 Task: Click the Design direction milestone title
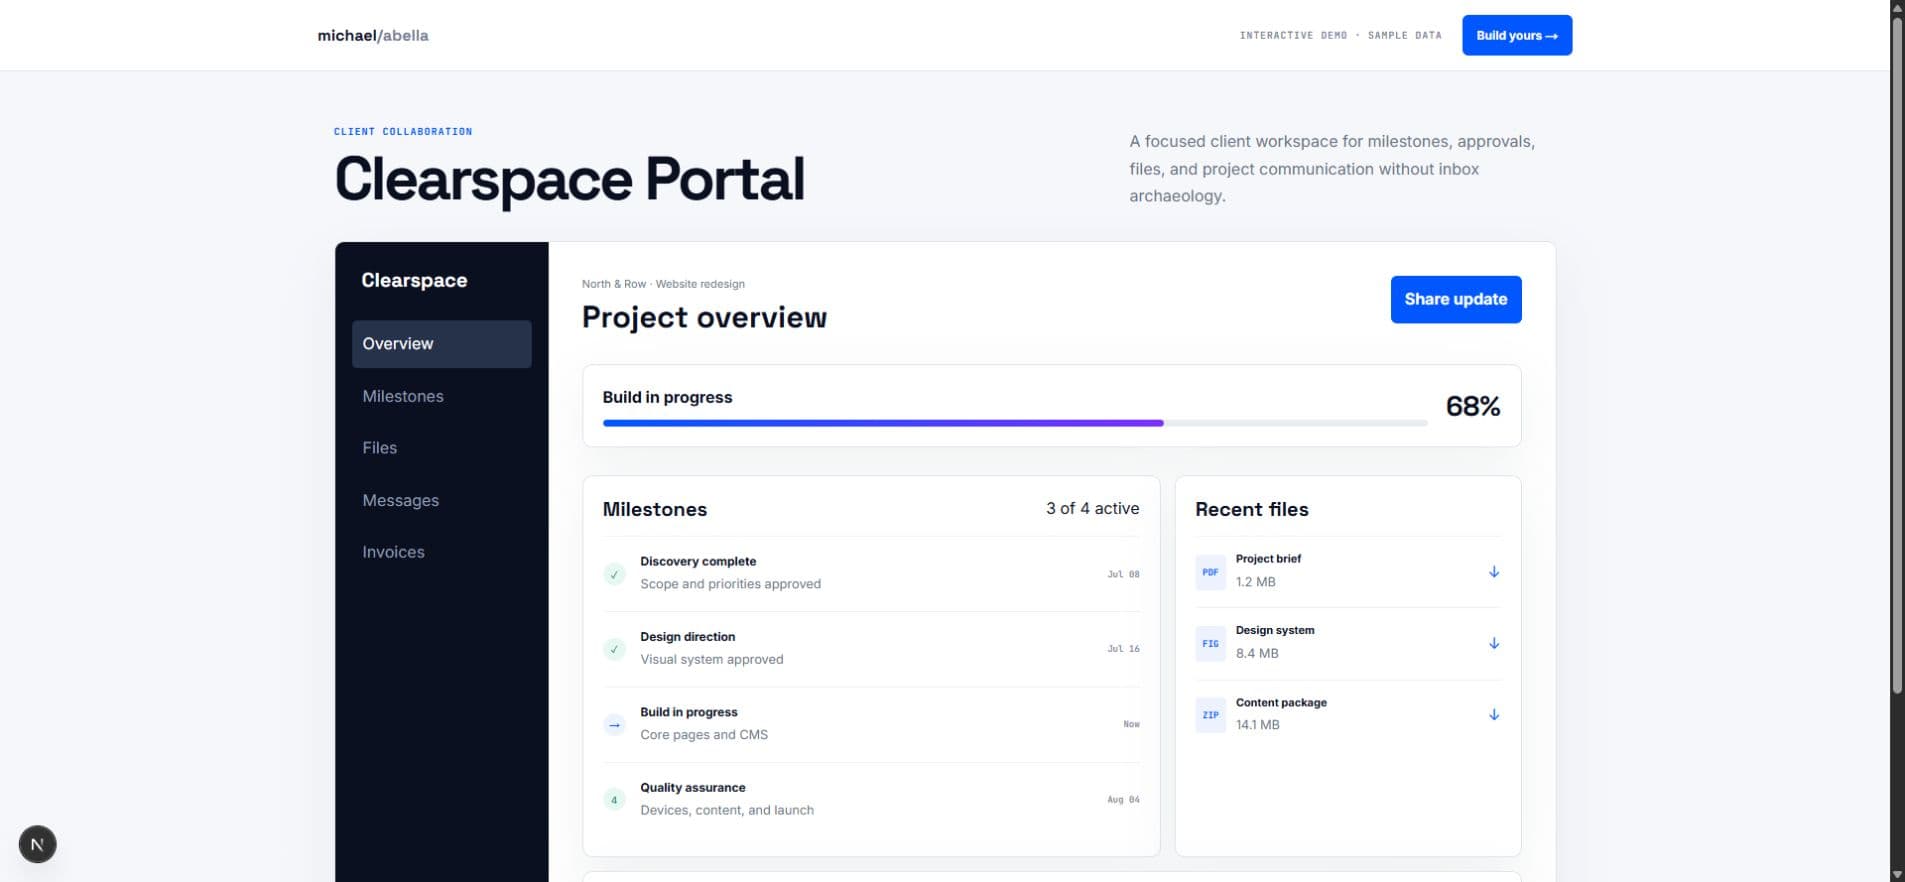[687, 636]
